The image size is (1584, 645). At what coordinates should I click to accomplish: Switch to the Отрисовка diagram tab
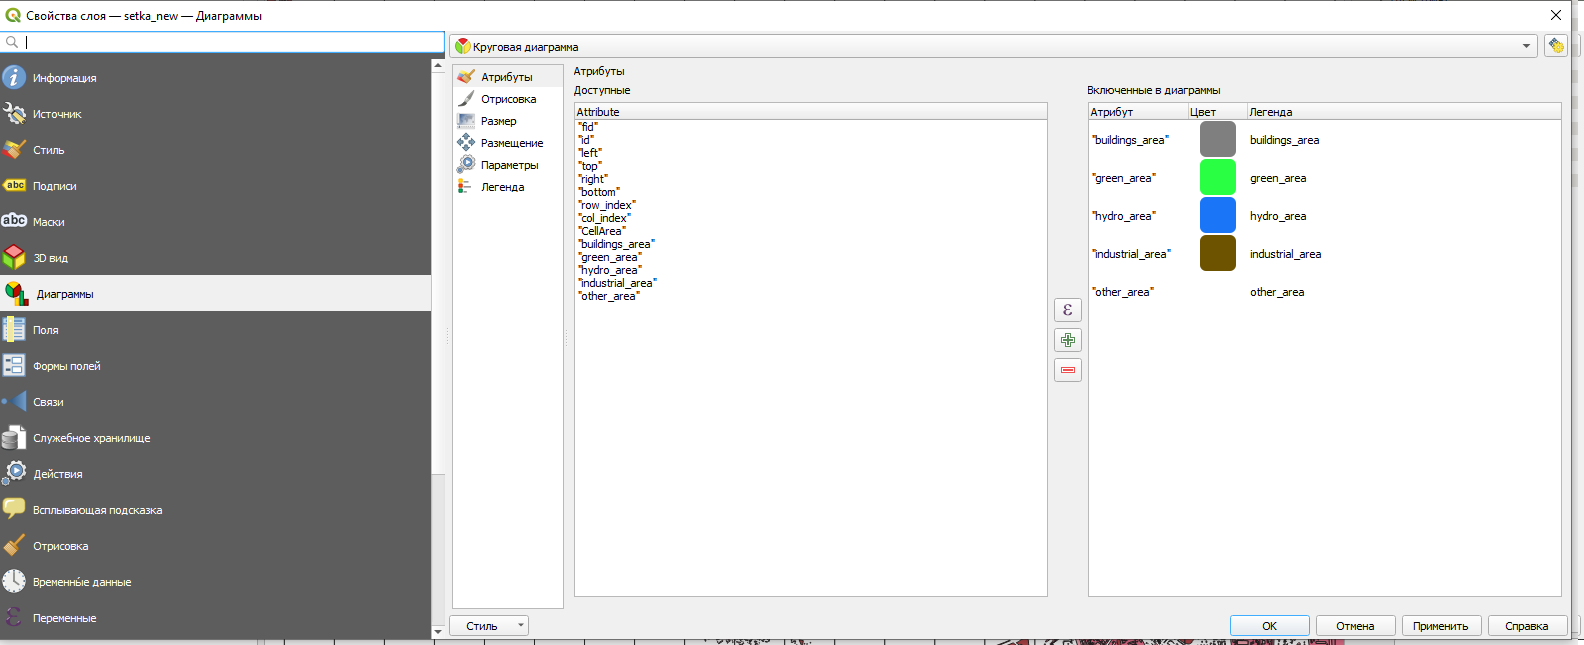point(508,99)
